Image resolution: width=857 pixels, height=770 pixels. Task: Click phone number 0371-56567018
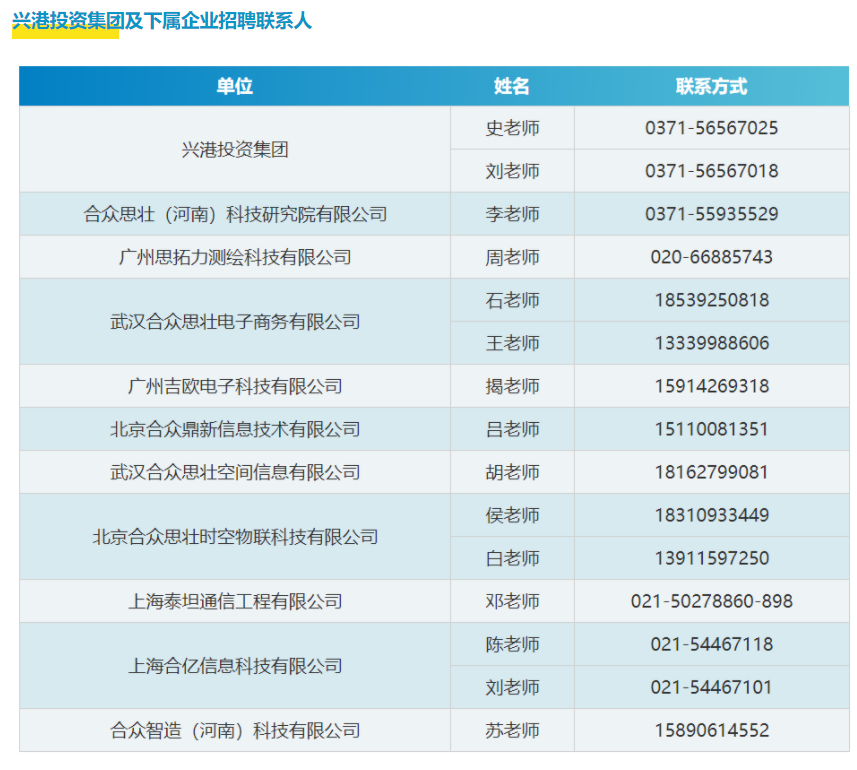click(x=712, y=171)
